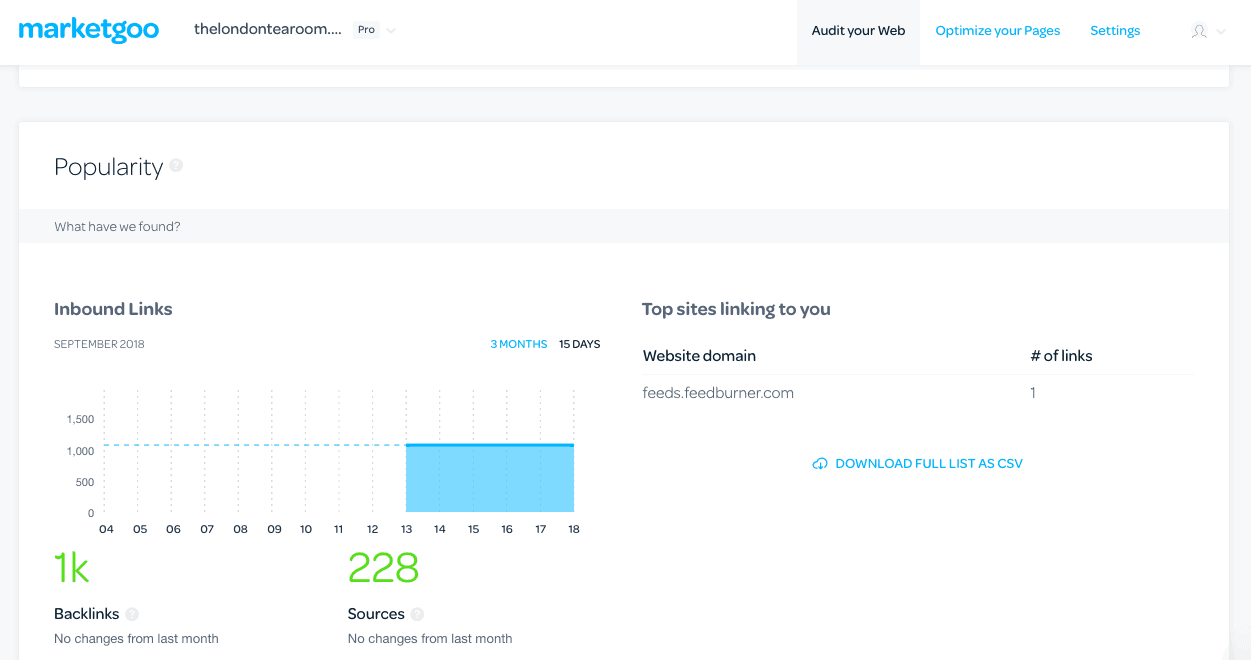Click the 228 sources count
This screenshot has height=660, width=1251.
(383, 568)
